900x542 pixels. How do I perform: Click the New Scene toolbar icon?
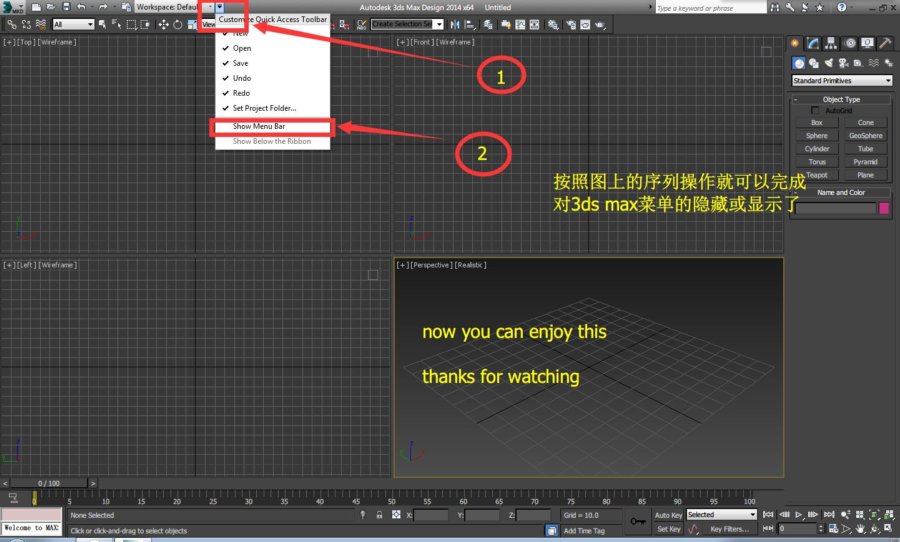click(36, 7)
